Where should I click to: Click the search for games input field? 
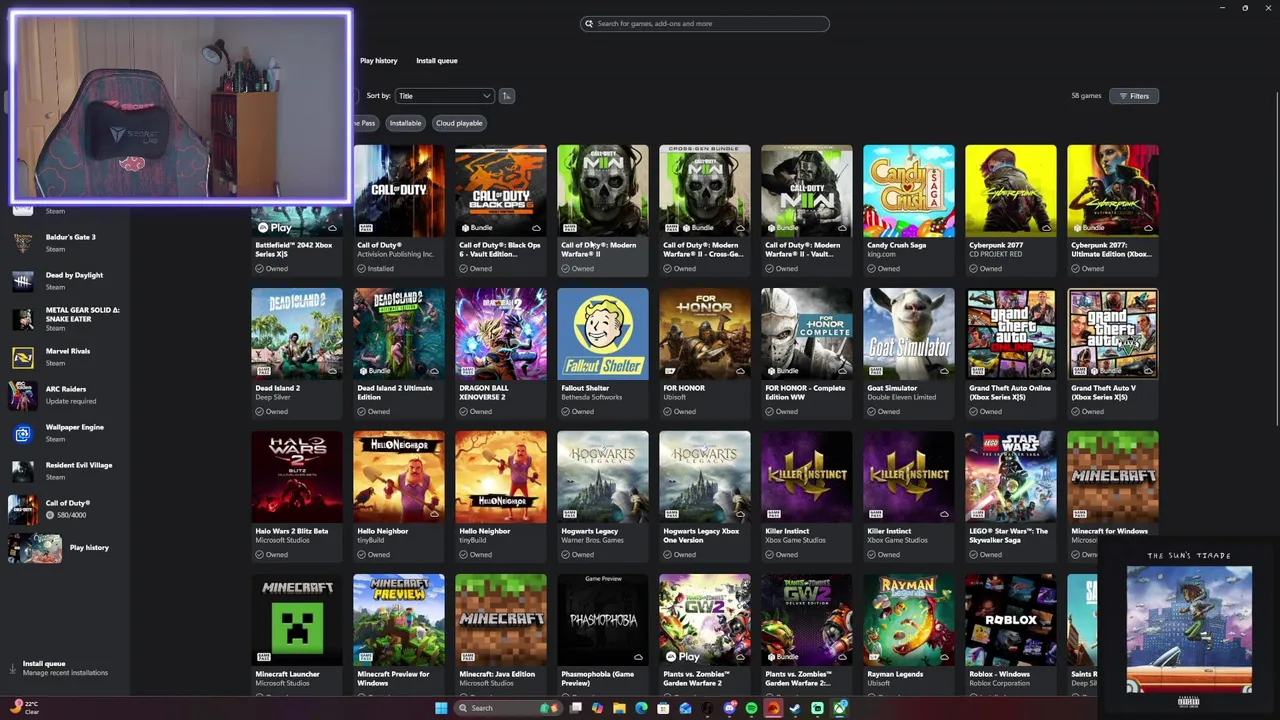tap(705, 24)
